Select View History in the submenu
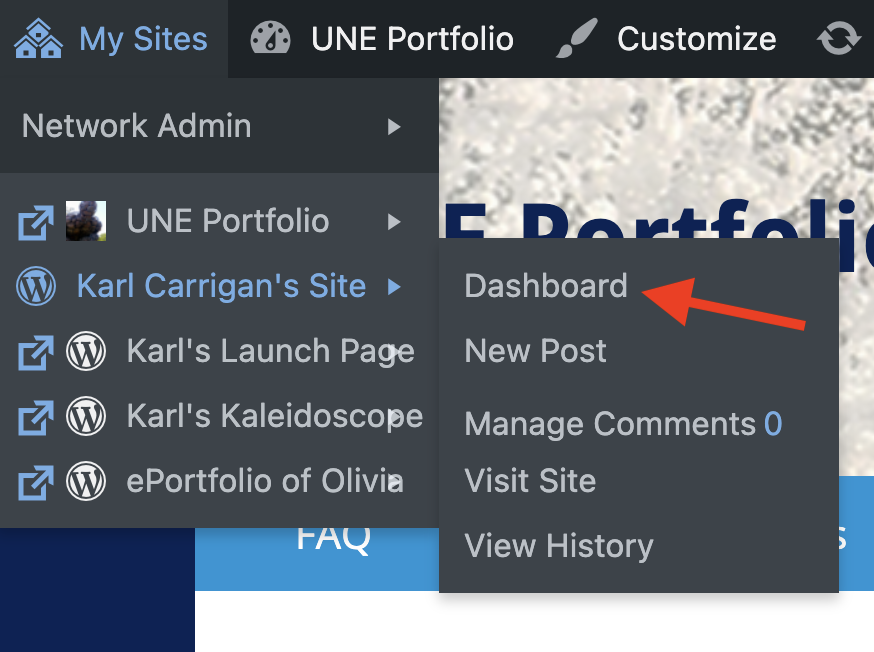The width and height of the screenshot is (874, 652). pos(559,546)
